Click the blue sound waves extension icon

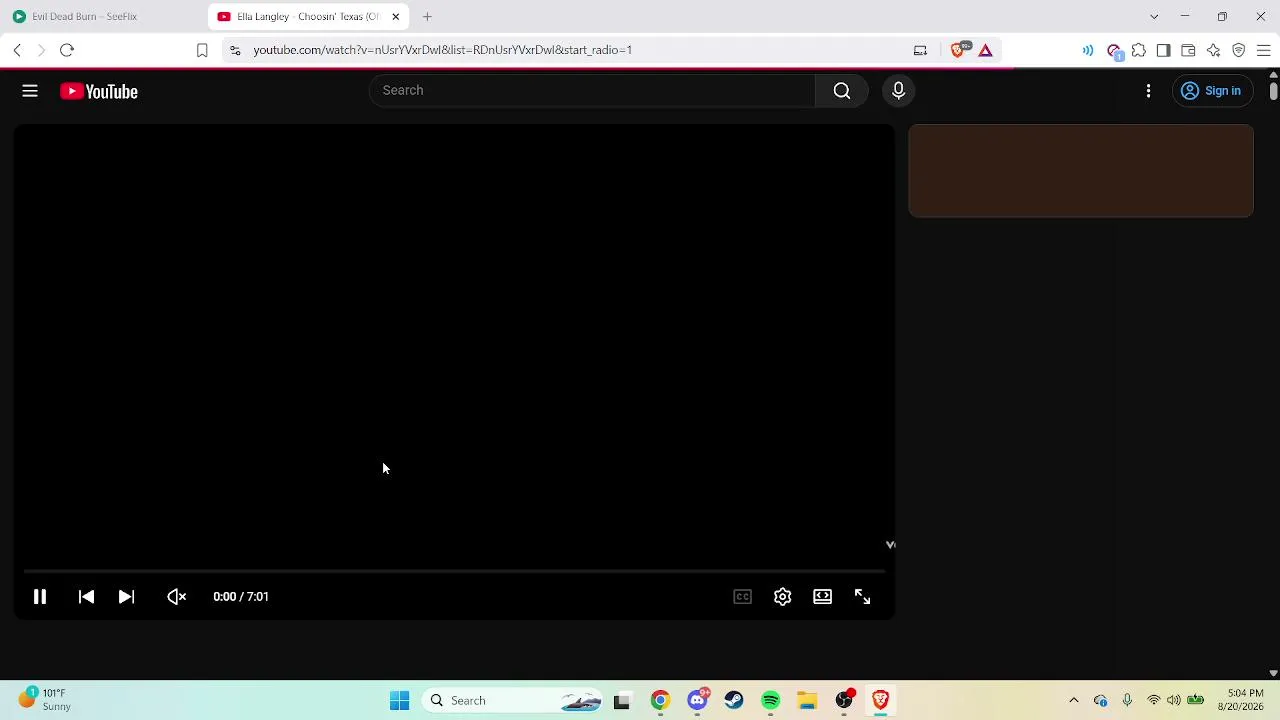(x=1088, y=50)
